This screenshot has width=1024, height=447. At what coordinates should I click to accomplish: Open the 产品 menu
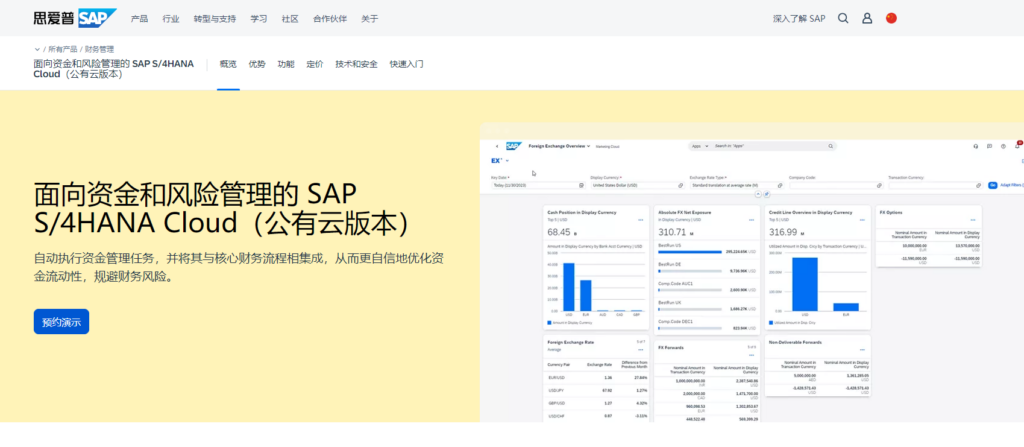(x=139, y=18)
